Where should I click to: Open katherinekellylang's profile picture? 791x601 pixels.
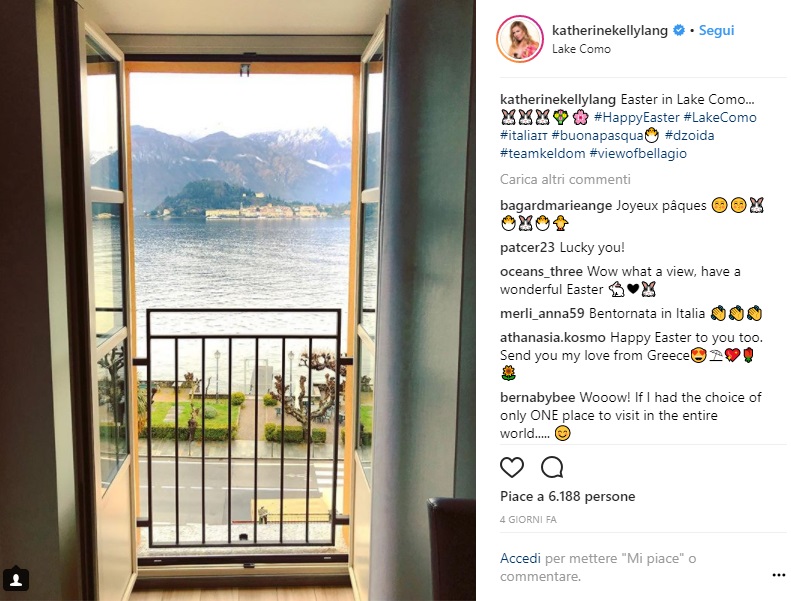[x=520, y=39]
